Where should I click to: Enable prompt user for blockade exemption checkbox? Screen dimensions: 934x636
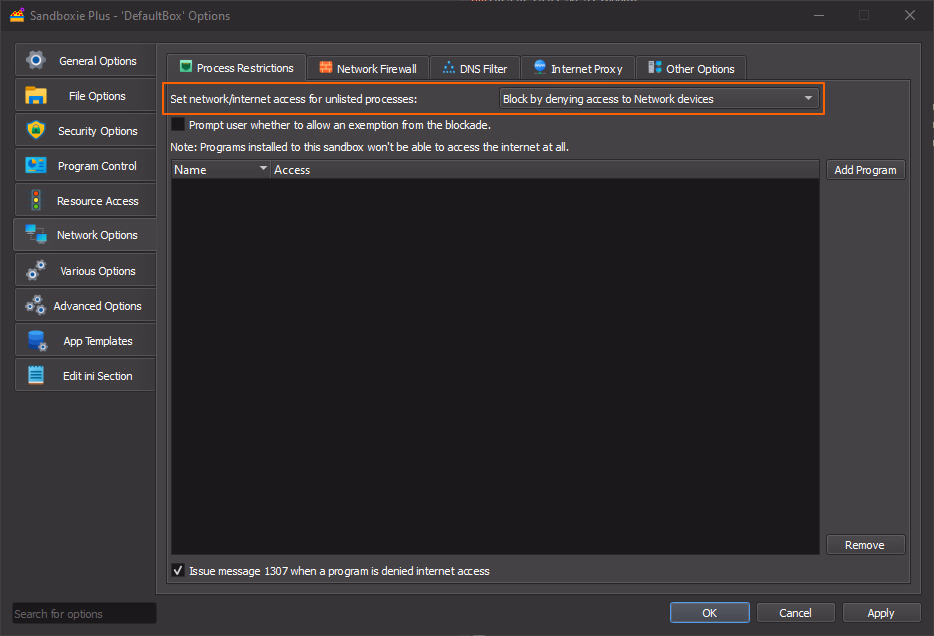[178, 125]
